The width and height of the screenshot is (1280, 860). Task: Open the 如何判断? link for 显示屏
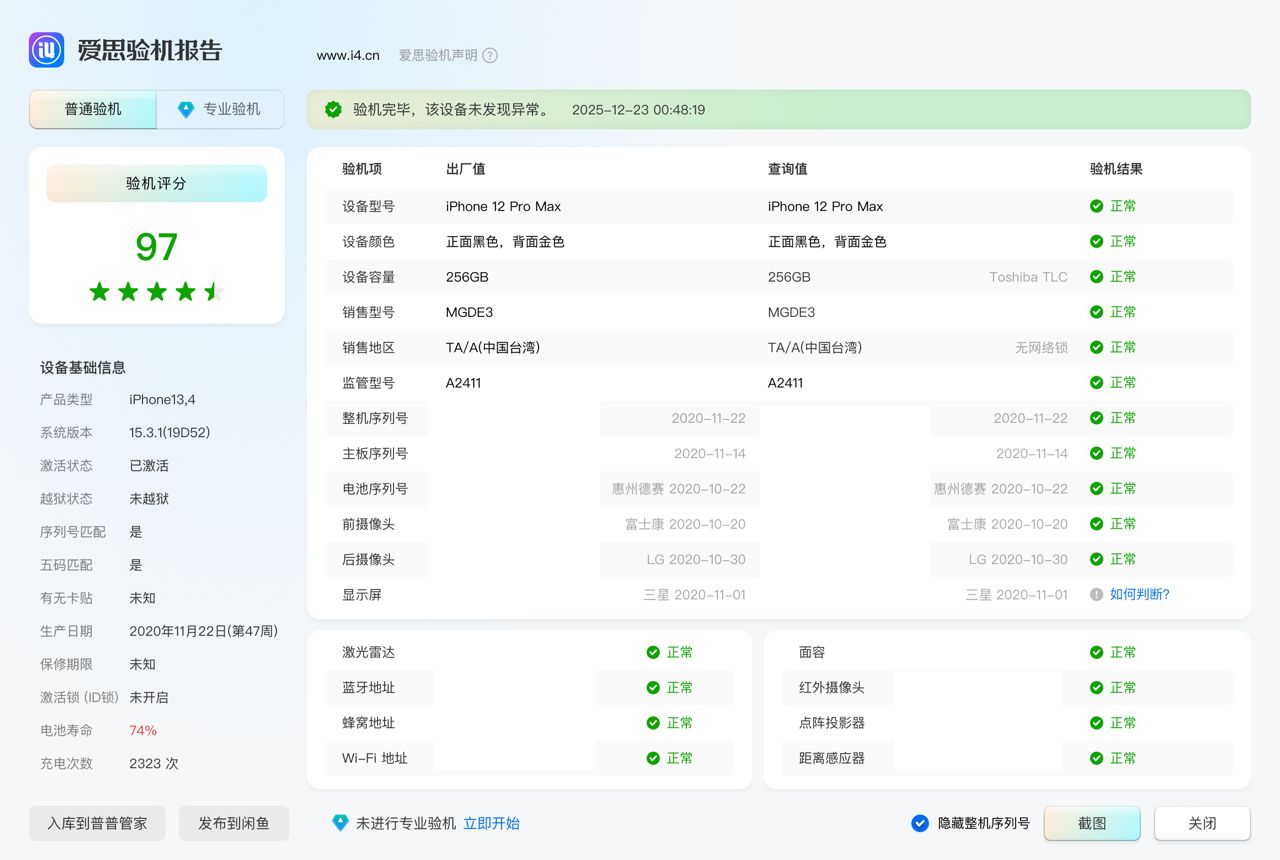point(1139,594)
